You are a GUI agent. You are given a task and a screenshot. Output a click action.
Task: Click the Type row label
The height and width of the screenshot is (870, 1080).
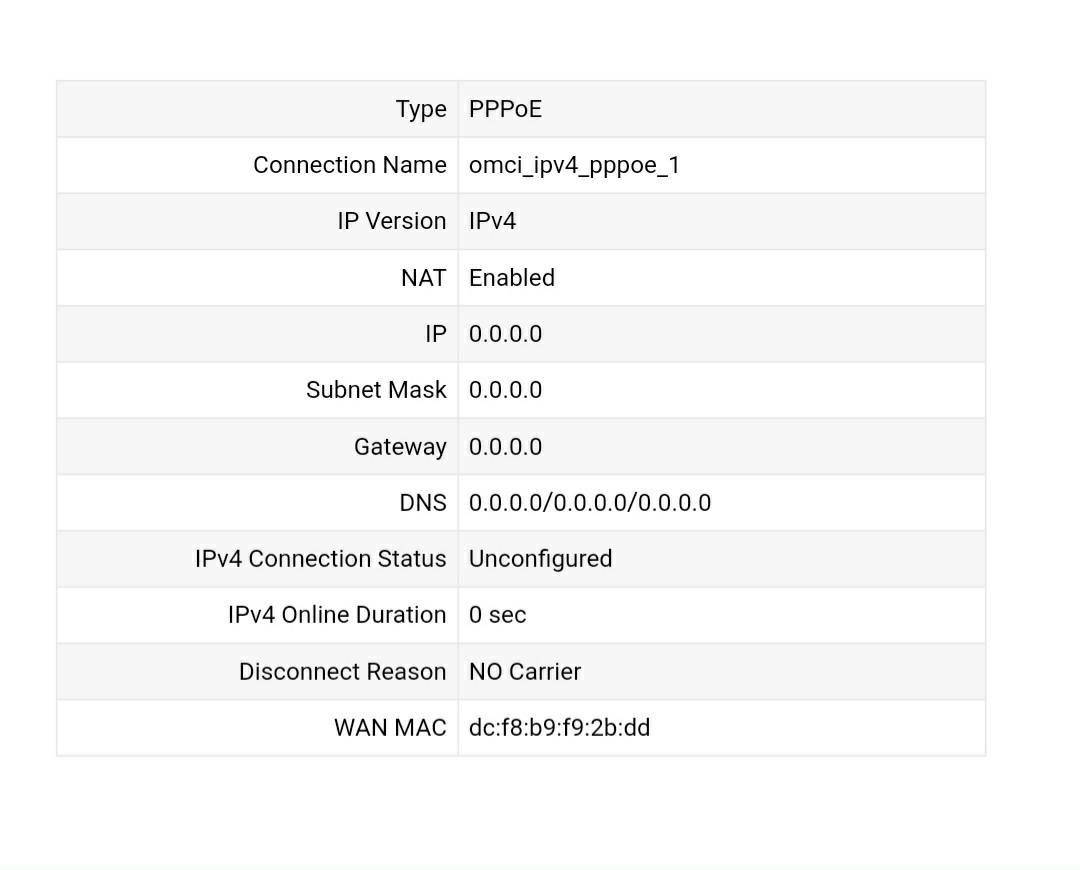(x=421, y=109)
